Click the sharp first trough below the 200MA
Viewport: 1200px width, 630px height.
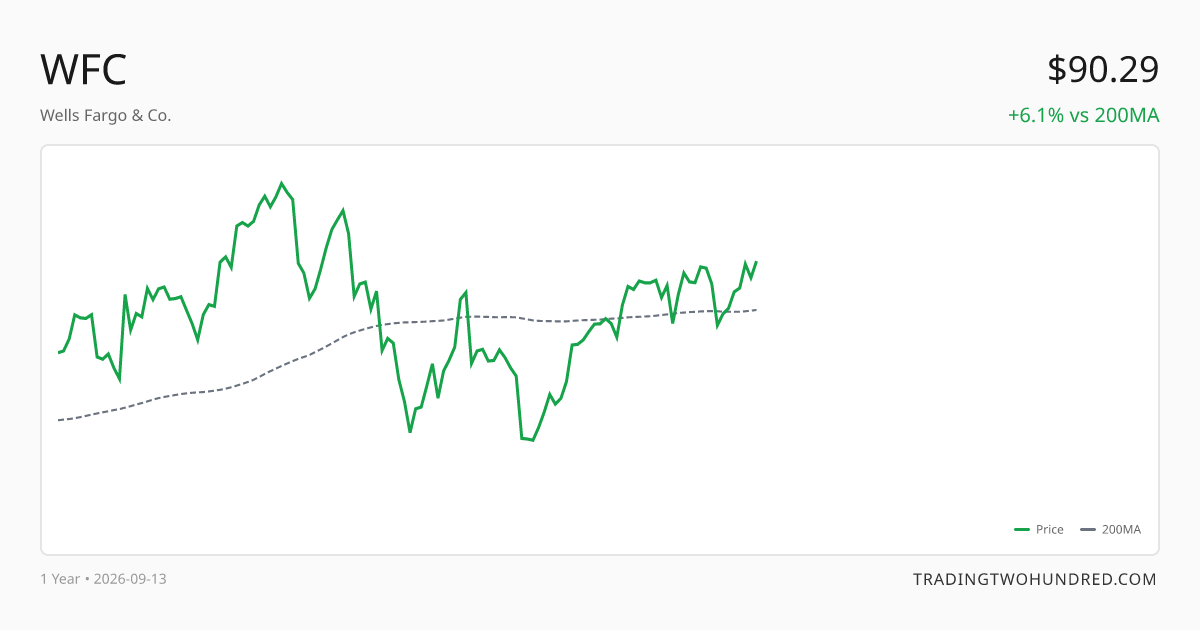[410, 431]
